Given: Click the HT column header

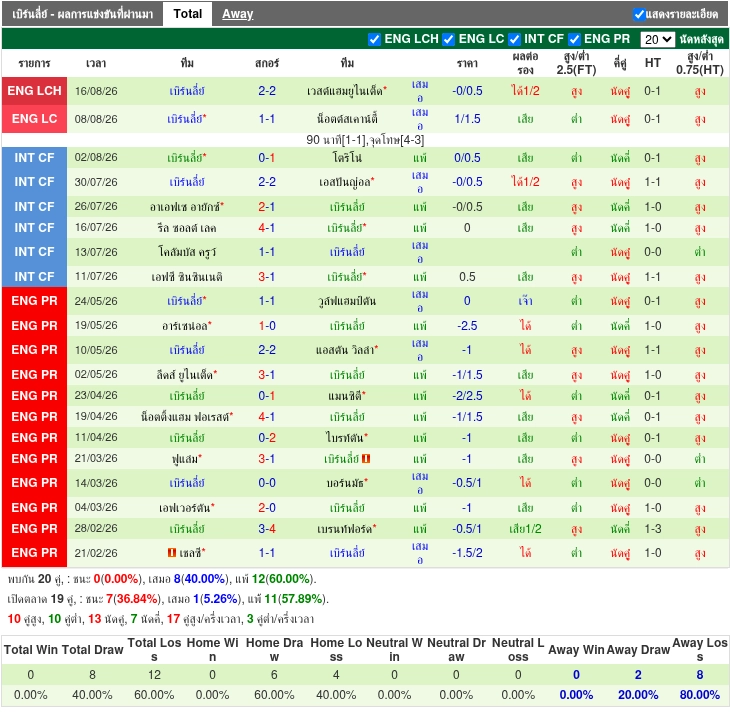Looking at the screenshot, I should pos(652,63).
